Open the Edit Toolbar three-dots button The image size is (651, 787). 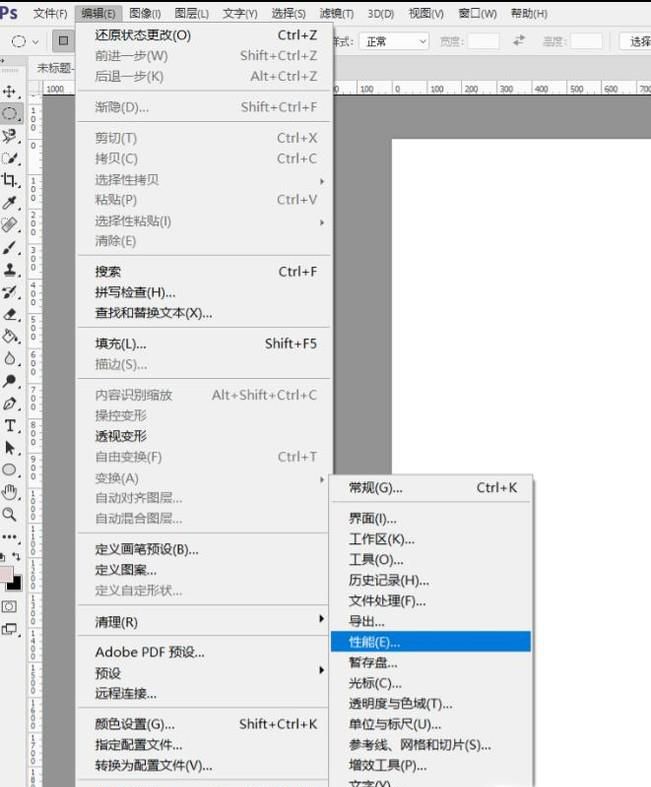click(x=10, y=537)
